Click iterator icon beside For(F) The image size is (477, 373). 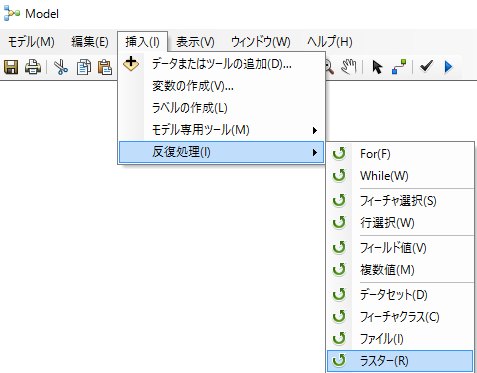coord(339,154)
